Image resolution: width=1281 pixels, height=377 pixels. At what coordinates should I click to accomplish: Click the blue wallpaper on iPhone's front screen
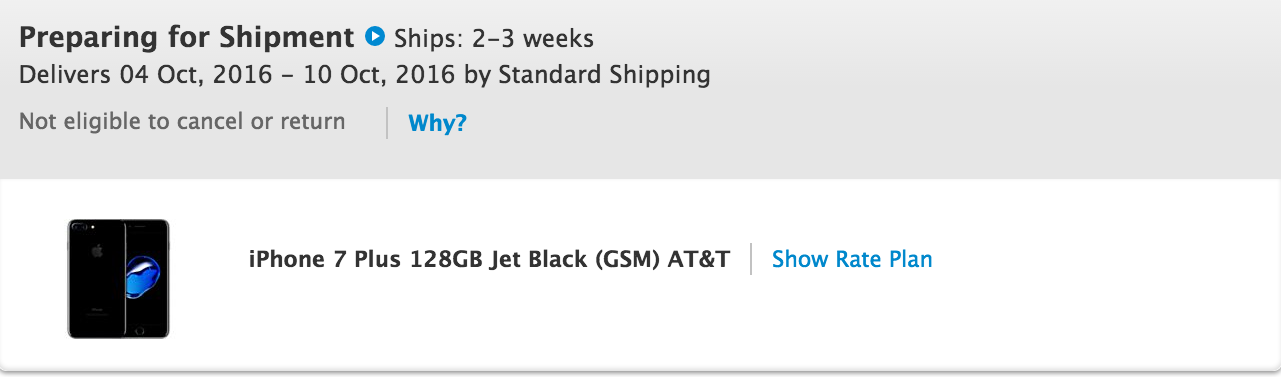(x=145, y=276)
